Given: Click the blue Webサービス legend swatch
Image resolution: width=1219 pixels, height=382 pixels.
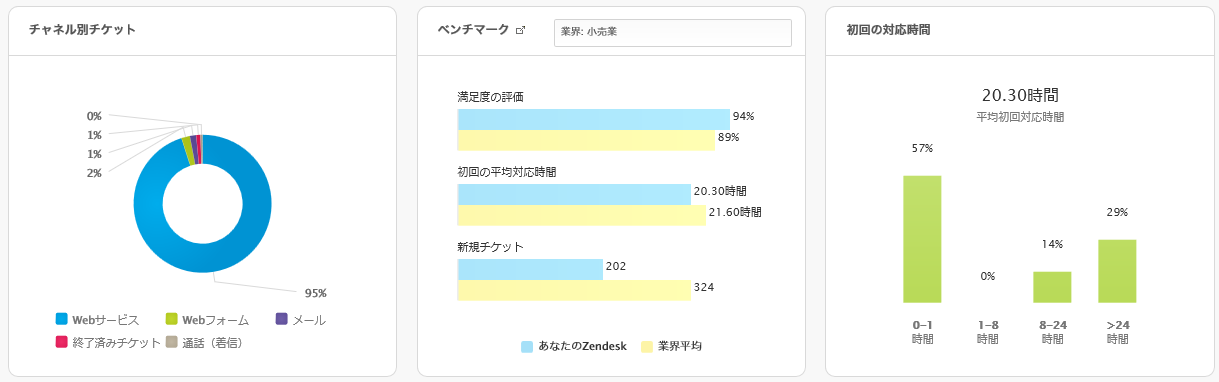Looking at the screenshot, I should tap(62, 319).
